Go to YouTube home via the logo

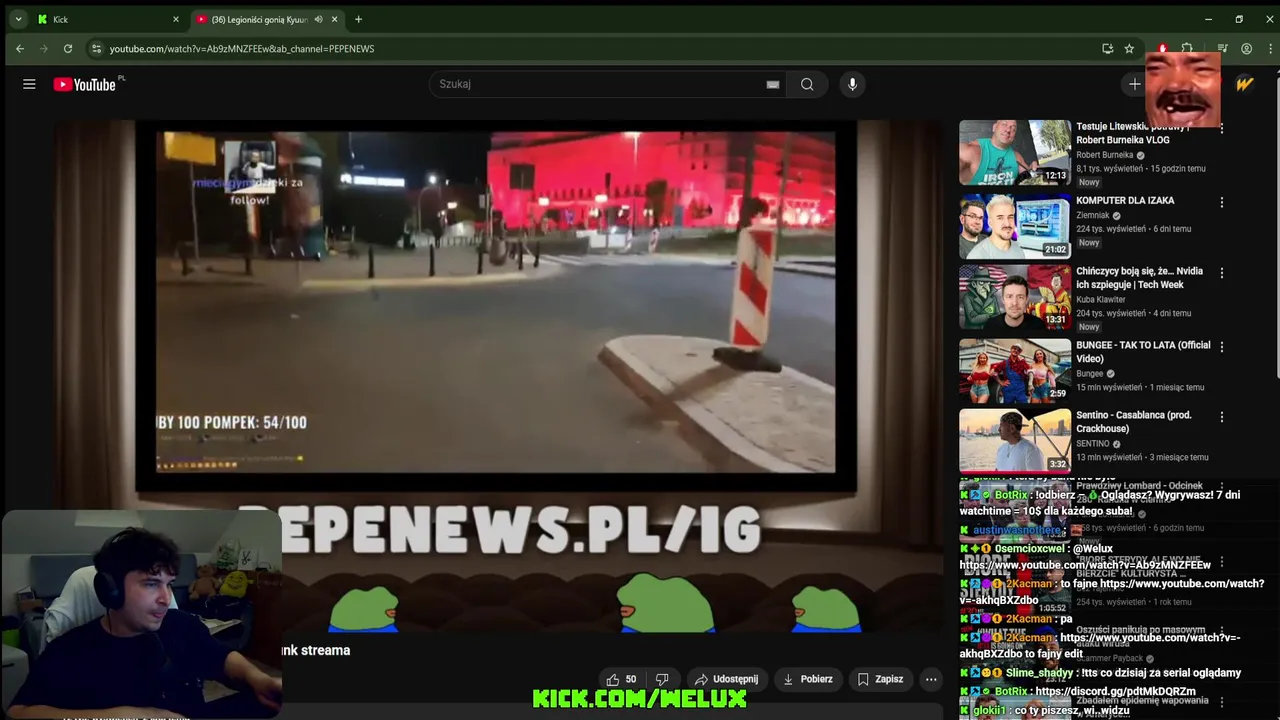pyautogui.click(x=85, y=84)
